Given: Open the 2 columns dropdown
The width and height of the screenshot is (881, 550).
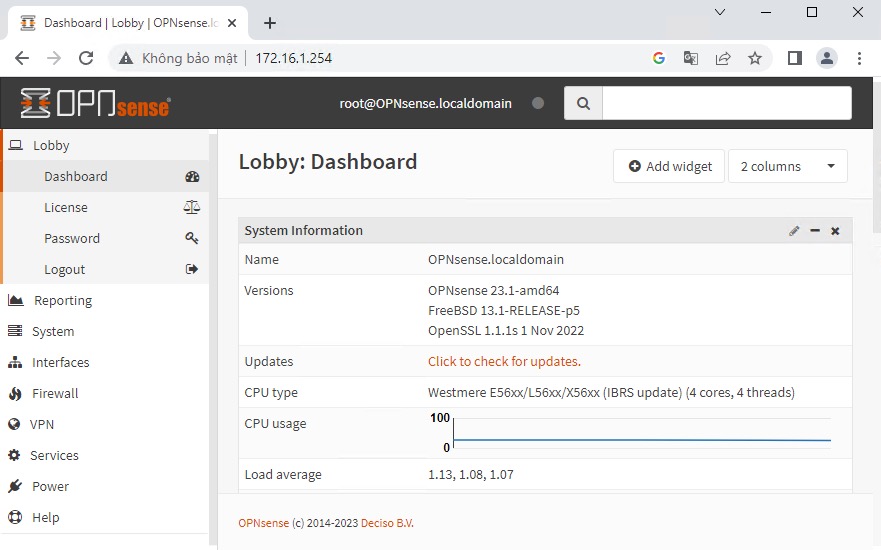Looking at the screenshot, I should click(x=787, y=166).
